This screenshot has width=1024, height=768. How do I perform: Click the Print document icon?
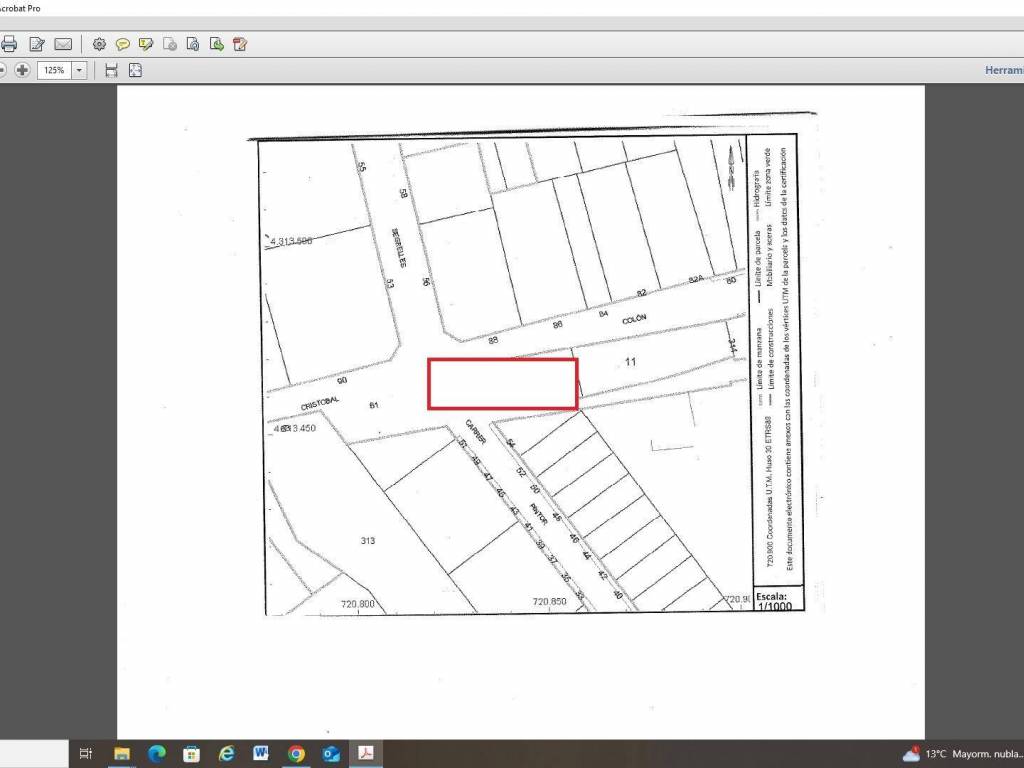[9, 44]
